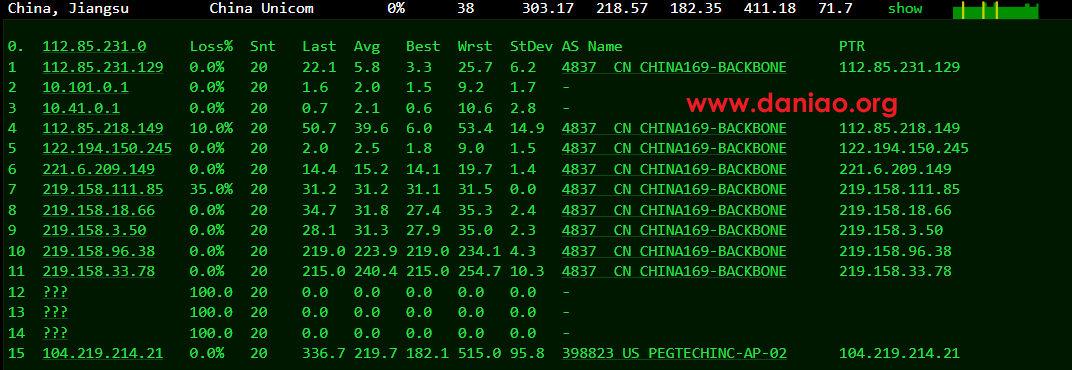
Task: Click the ??? entry at hop 12
Action: click(x=55, y=292)
